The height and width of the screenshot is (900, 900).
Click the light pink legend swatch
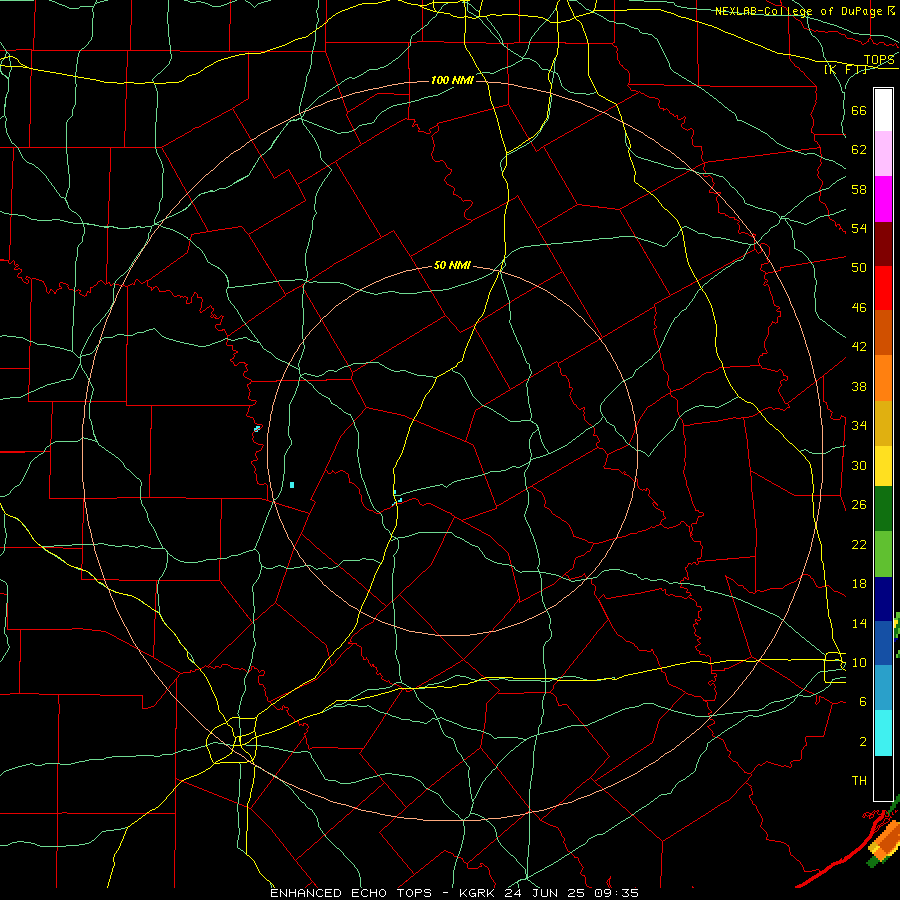(x=883, y=154)
